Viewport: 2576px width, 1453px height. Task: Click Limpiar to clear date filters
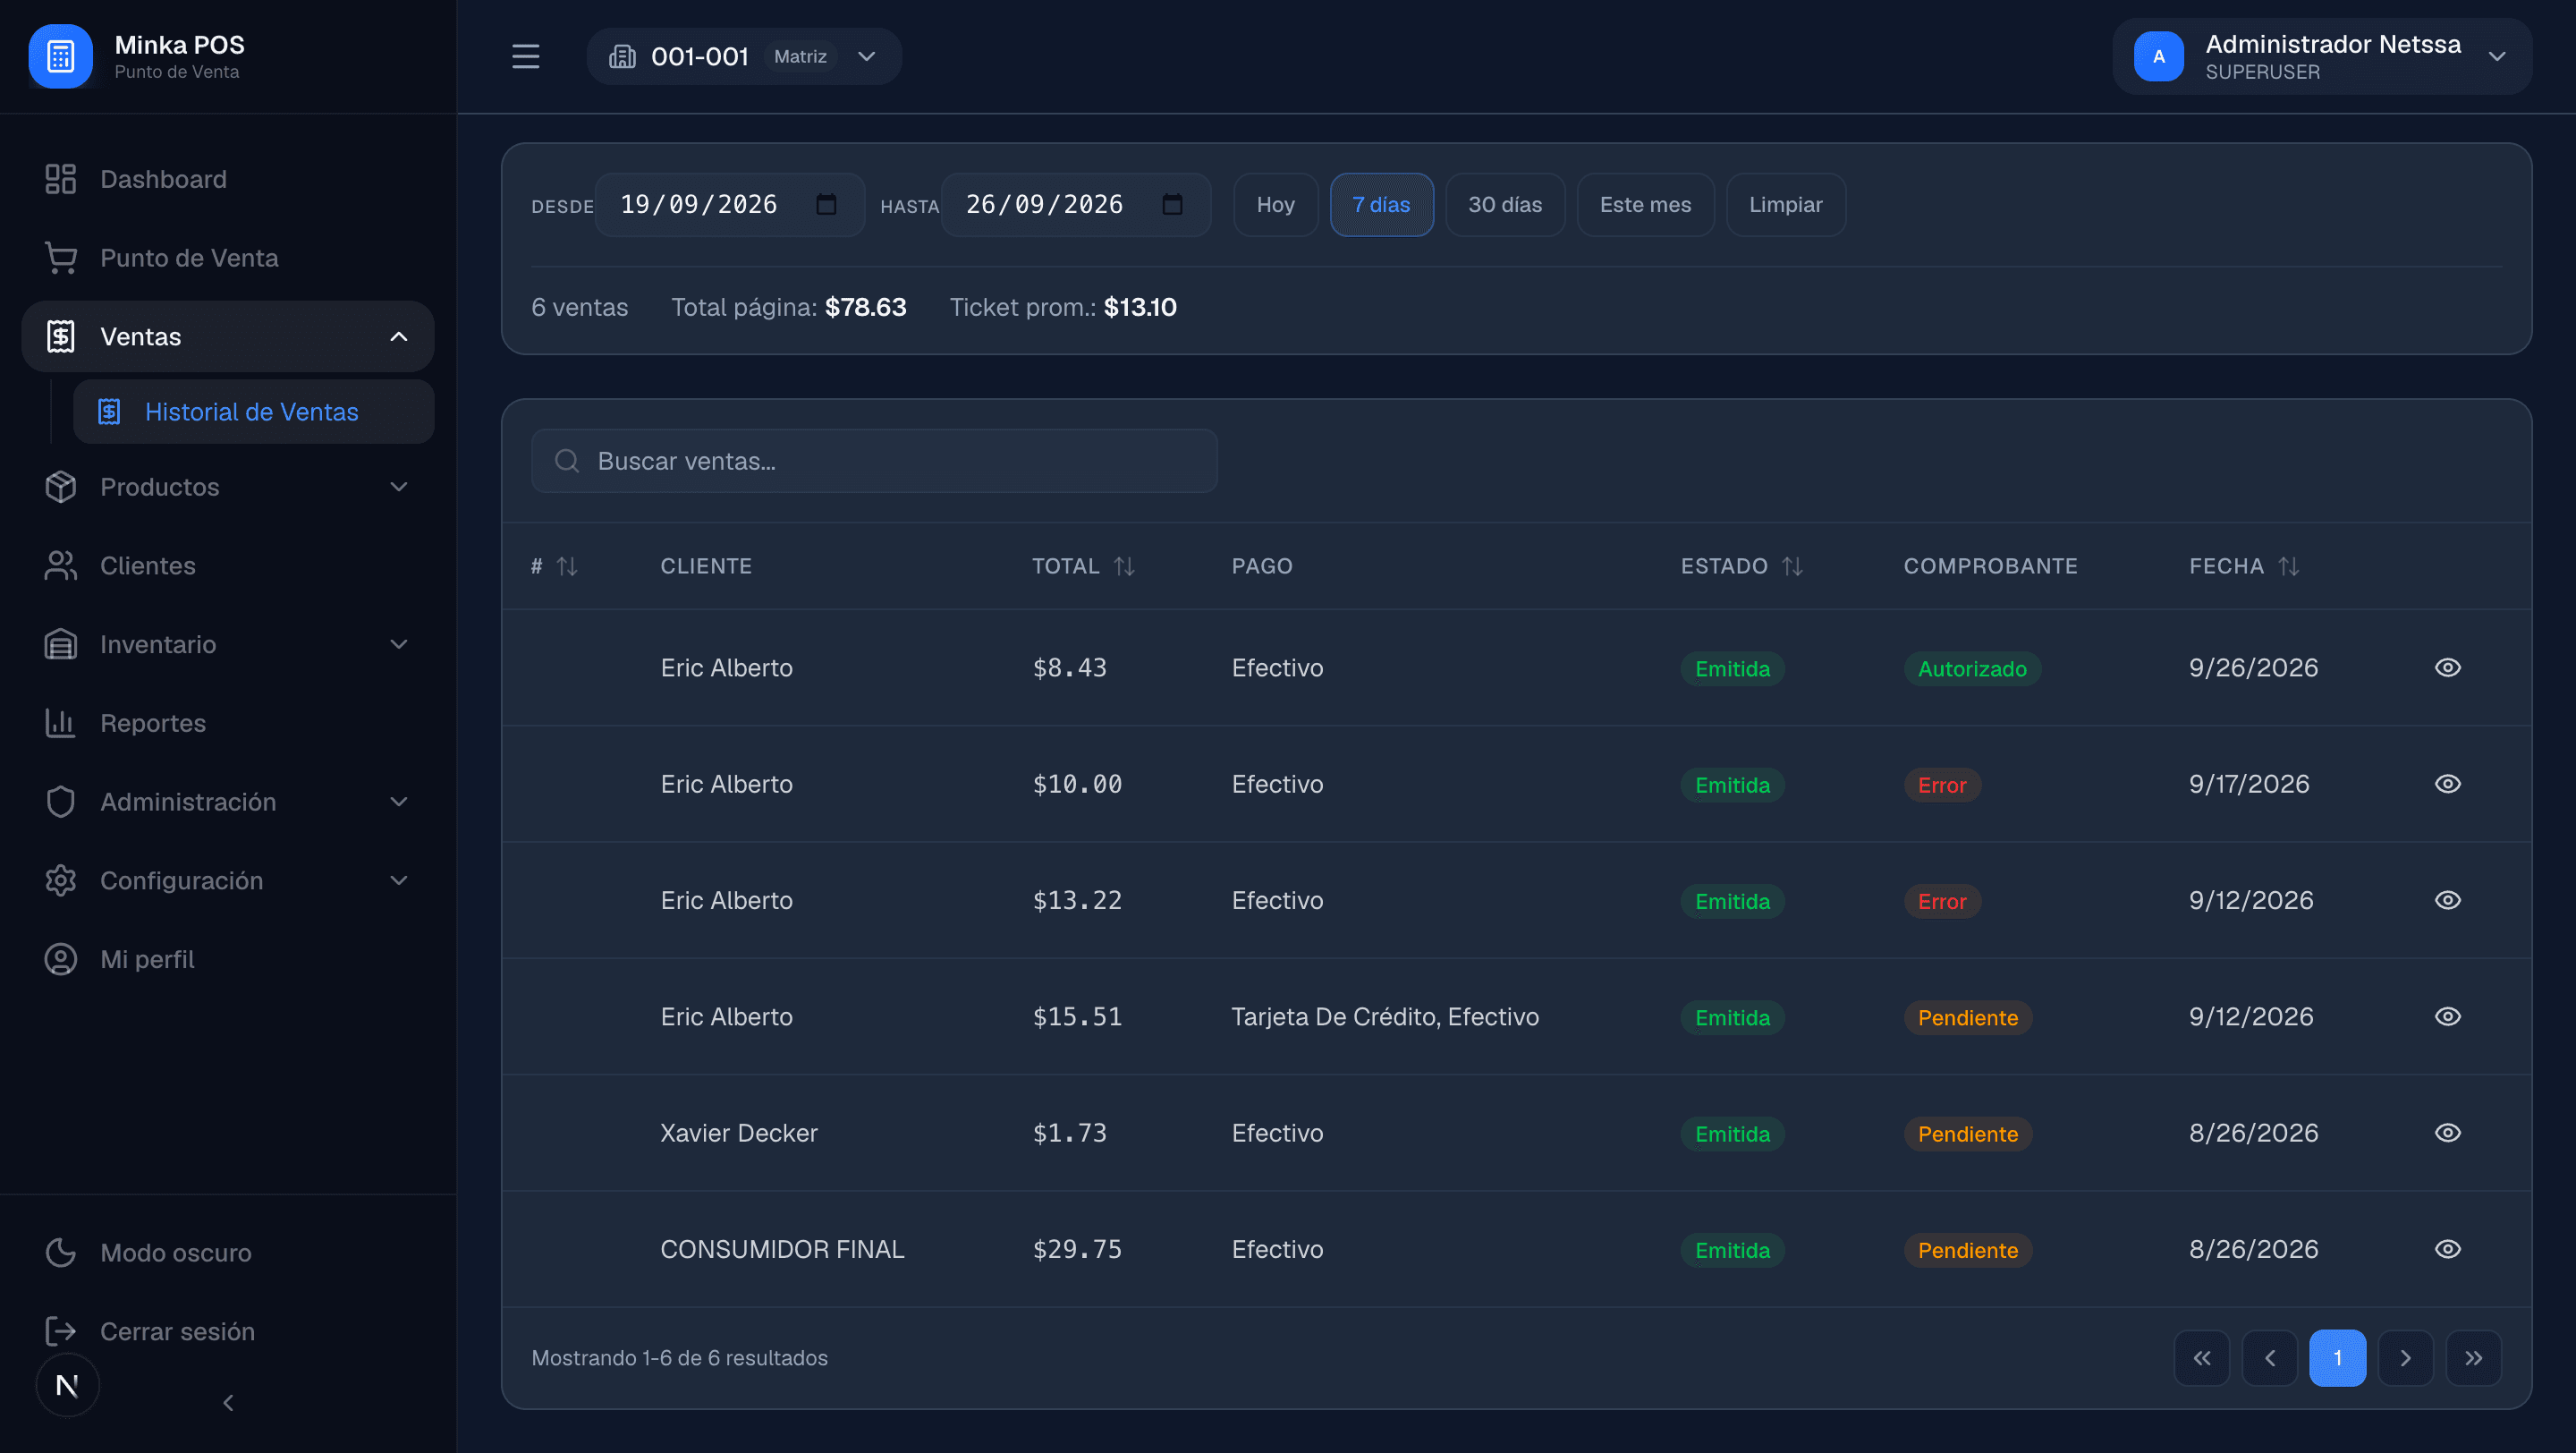pos(1785,204)
